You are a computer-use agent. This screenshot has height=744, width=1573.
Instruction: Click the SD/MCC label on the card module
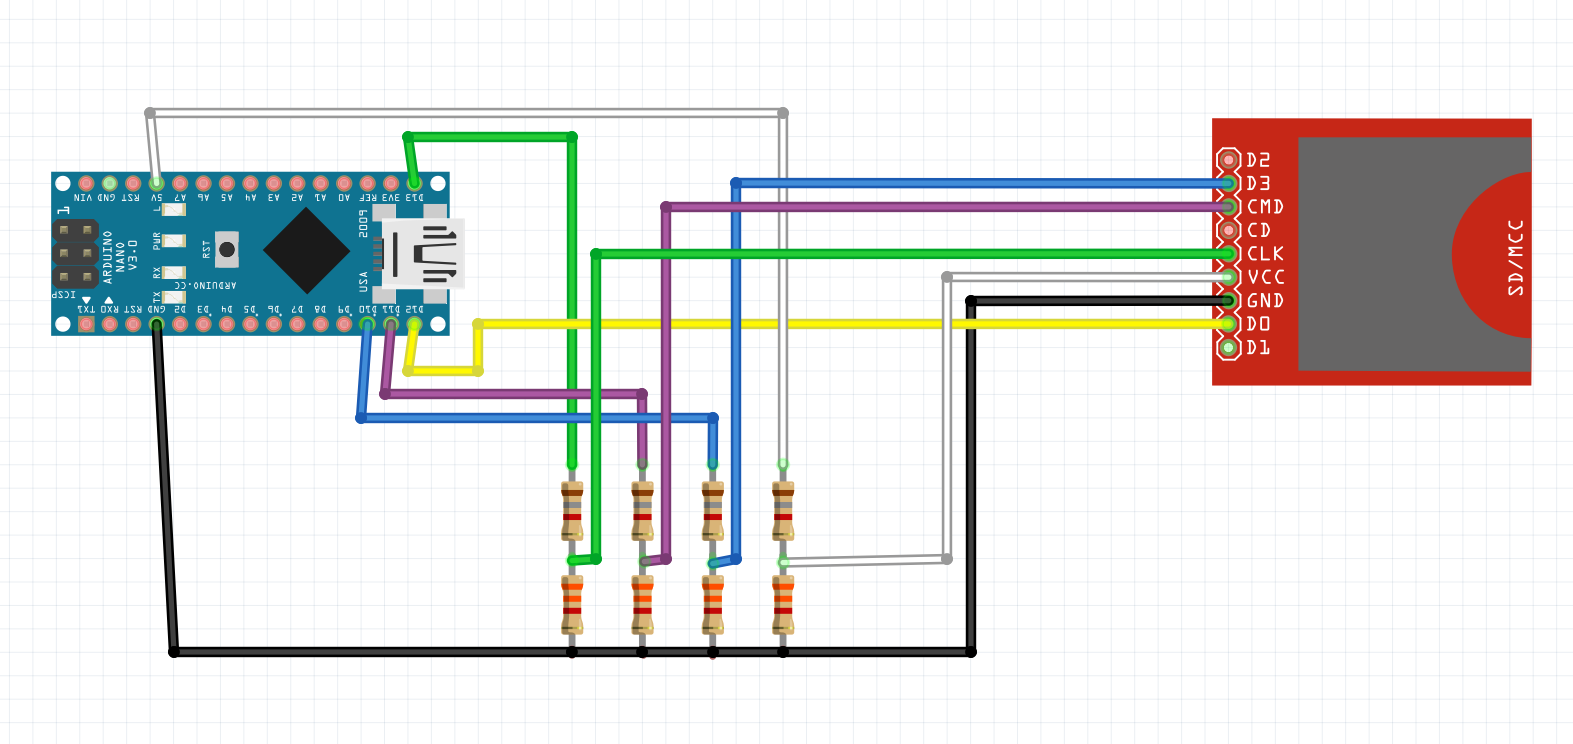[1516, 257]
